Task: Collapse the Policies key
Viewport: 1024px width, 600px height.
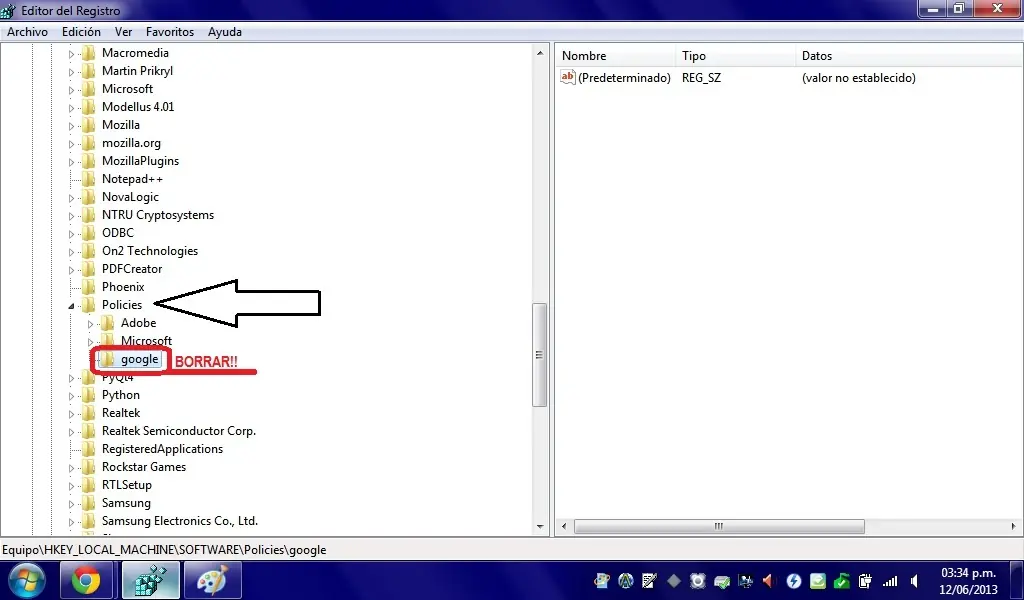Action: coord(71,305)
